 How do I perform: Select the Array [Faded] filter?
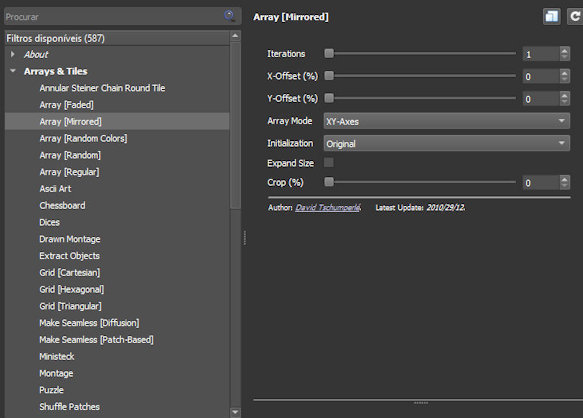[67, 105]
